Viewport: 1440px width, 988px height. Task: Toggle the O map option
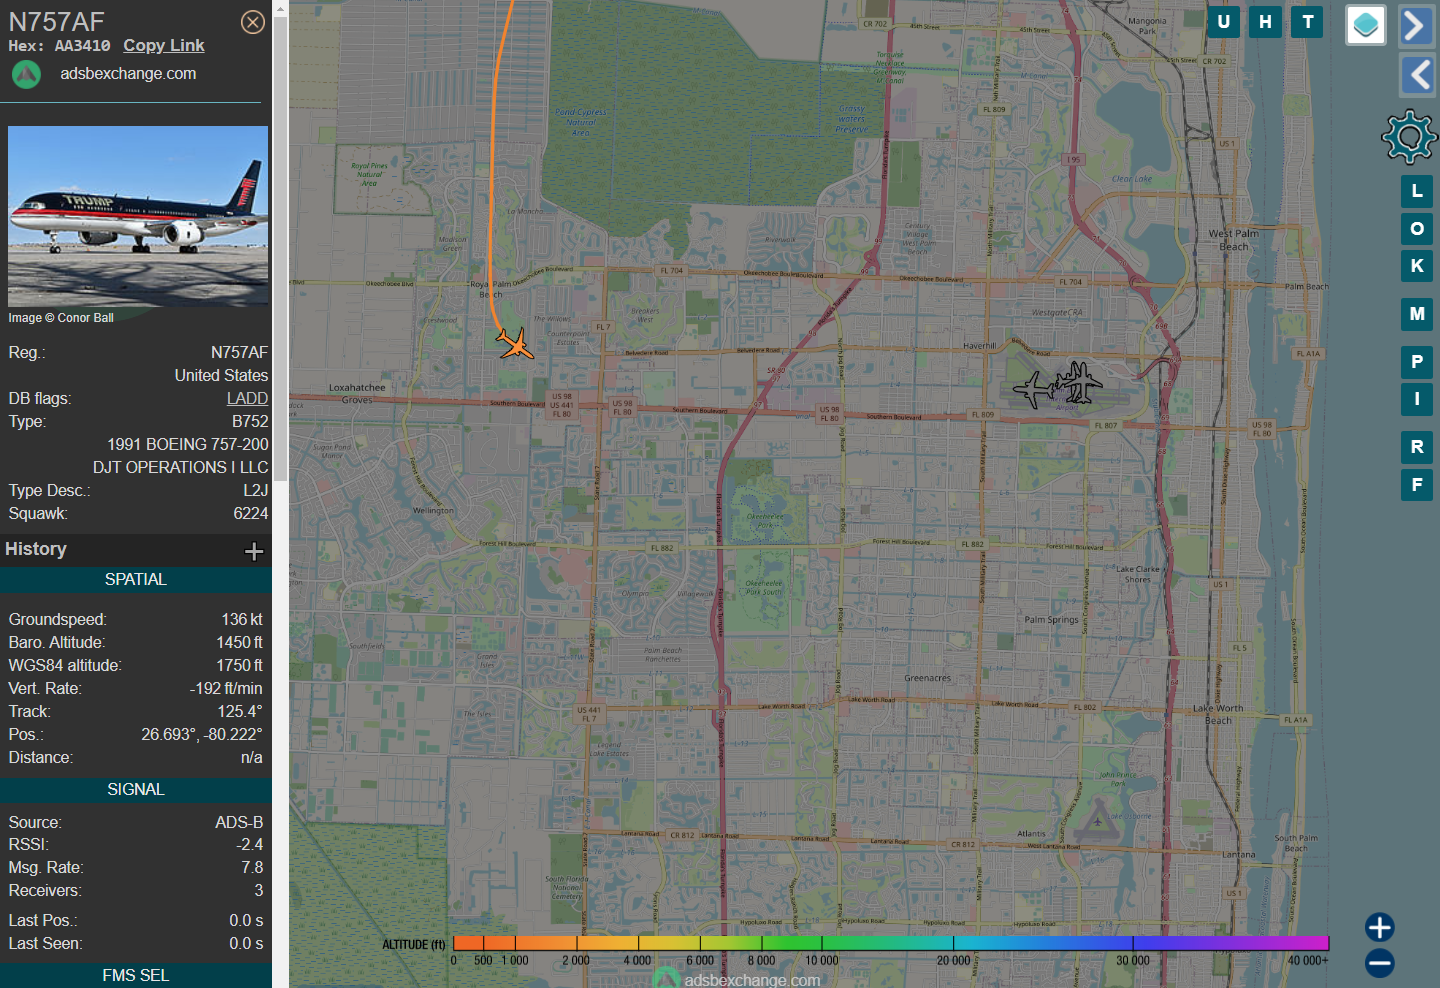(1416, 229)
